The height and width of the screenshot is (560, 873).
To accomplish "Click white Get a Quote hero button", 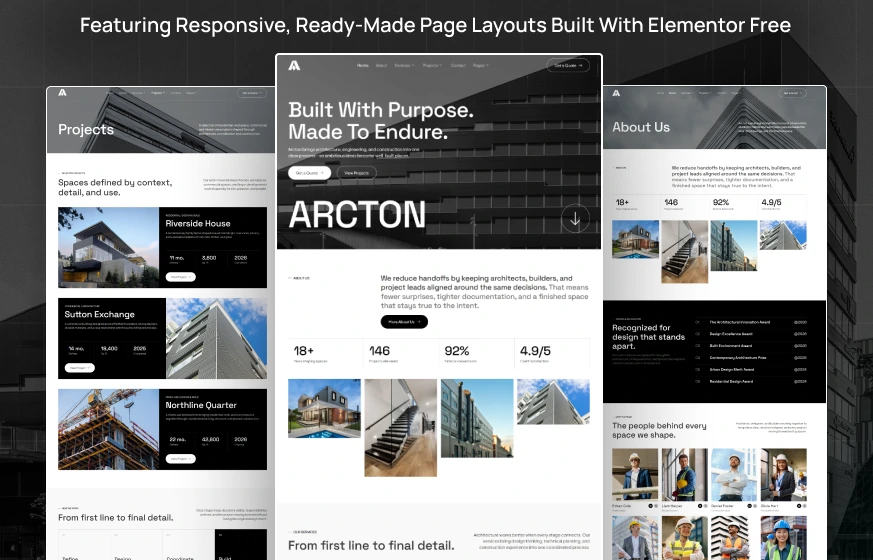I will 310,173.
